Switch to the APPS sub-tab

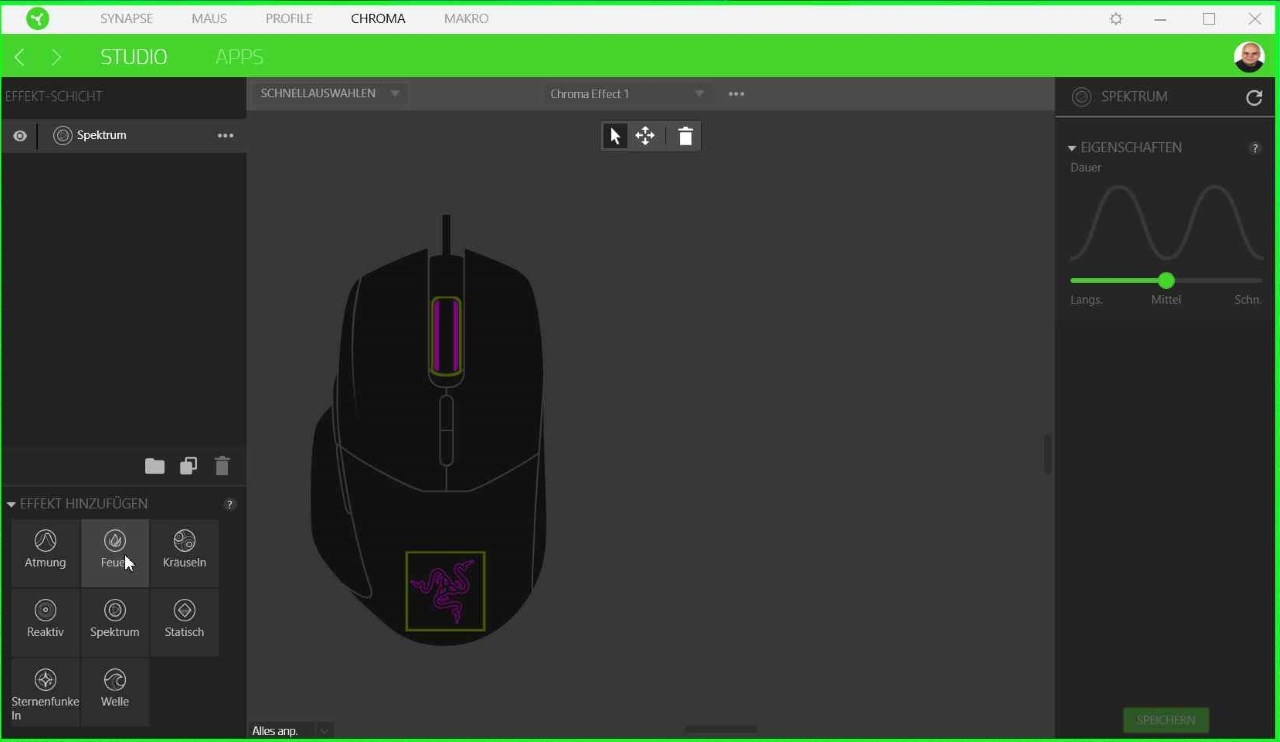(239, 57)
